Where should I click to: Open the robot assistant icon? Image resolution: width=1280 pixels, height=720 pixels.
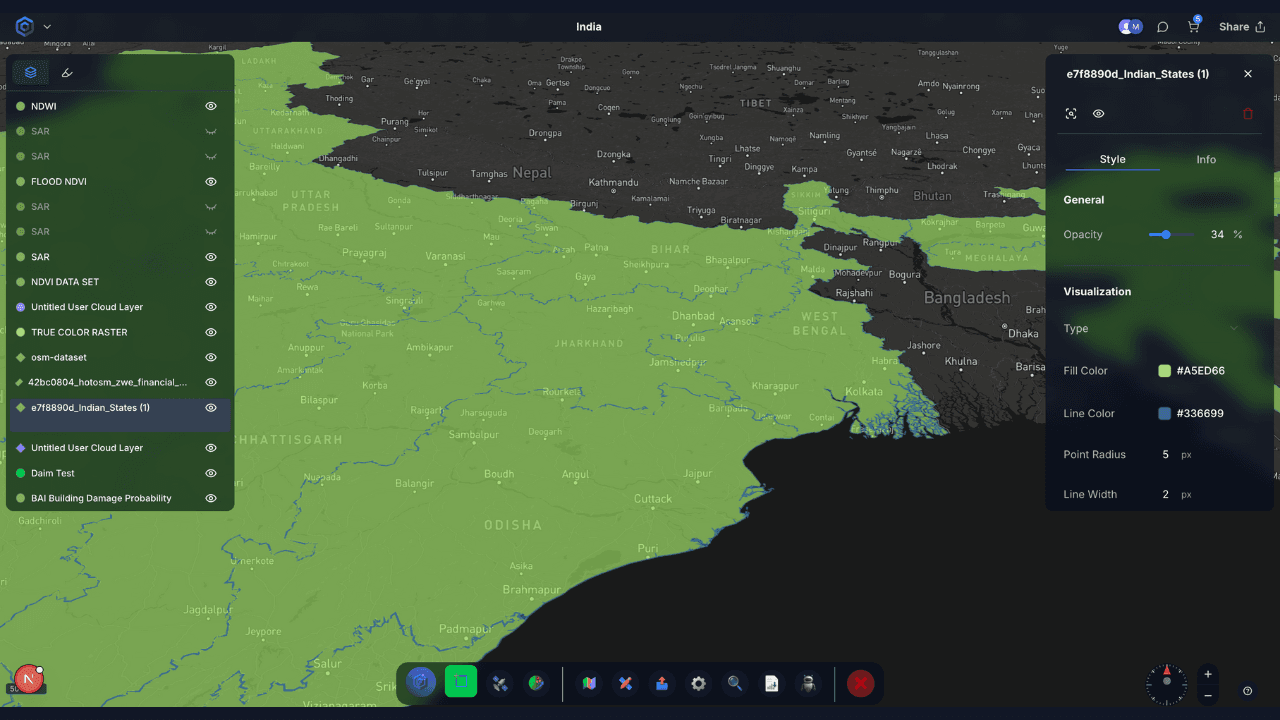click(808, 683)
